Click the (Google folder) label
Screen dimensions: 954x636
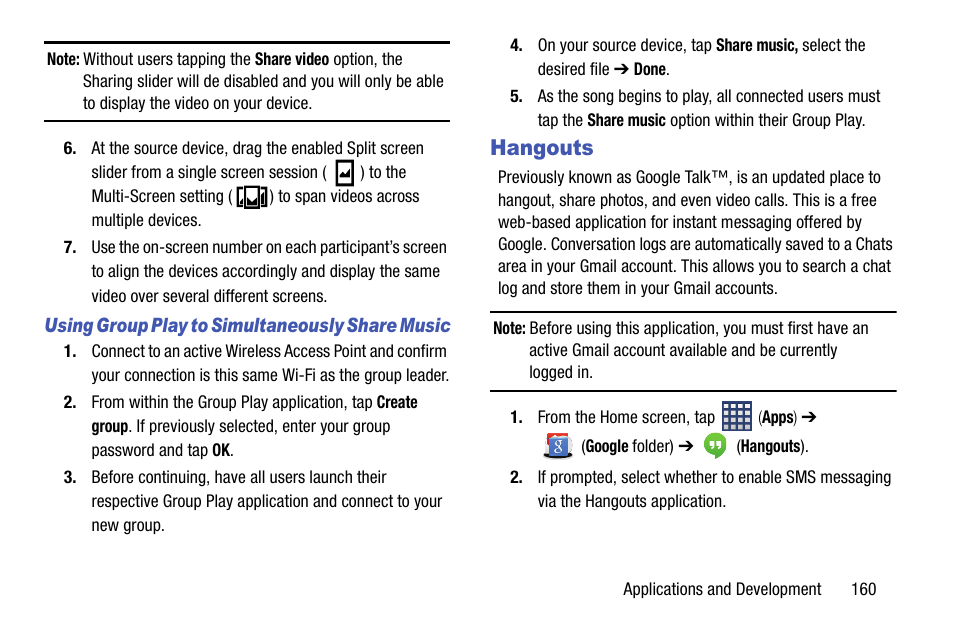(627, 447)
